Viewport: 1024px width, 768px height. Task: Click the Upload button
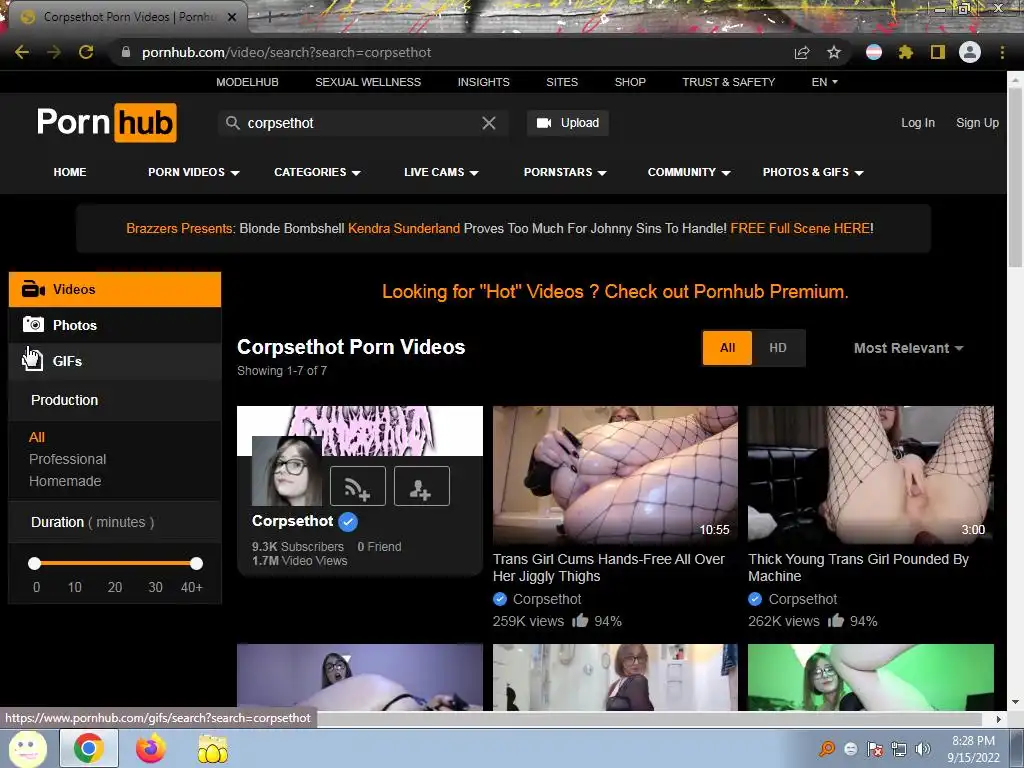click(x=568, y=123)
